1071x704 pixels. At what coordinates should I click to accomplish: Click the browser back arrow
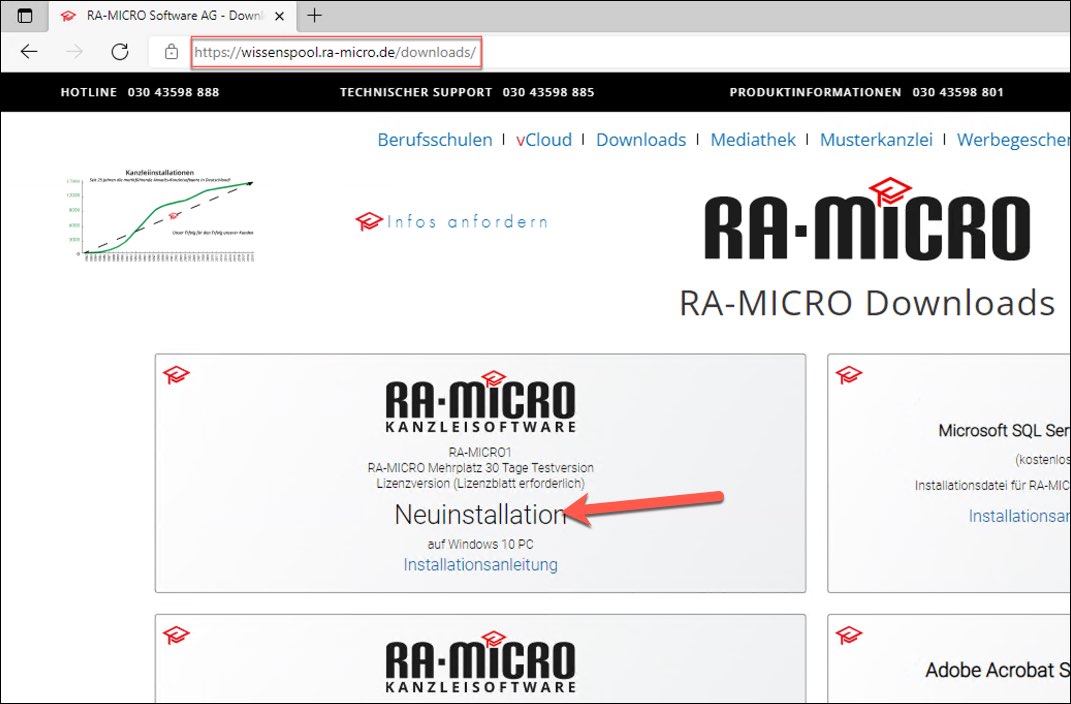pos(29,51)
